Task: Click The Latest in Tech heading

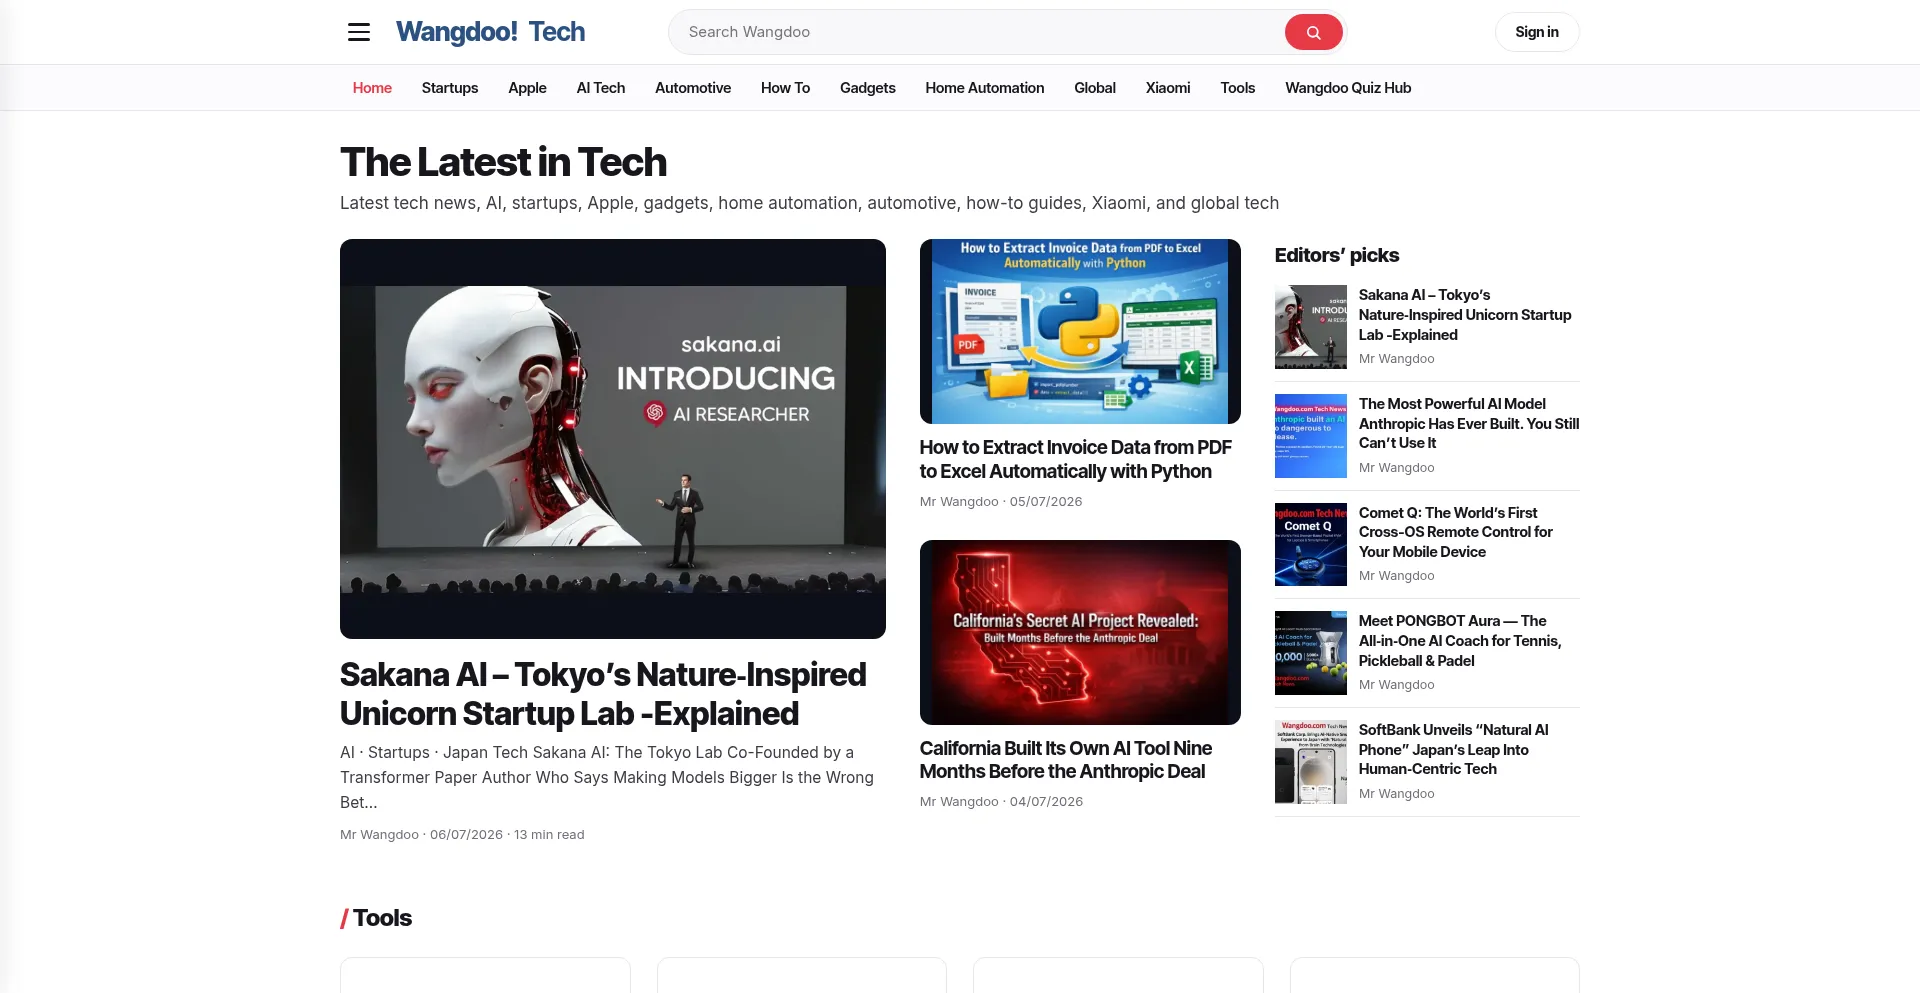Action: tap(503, 162)
